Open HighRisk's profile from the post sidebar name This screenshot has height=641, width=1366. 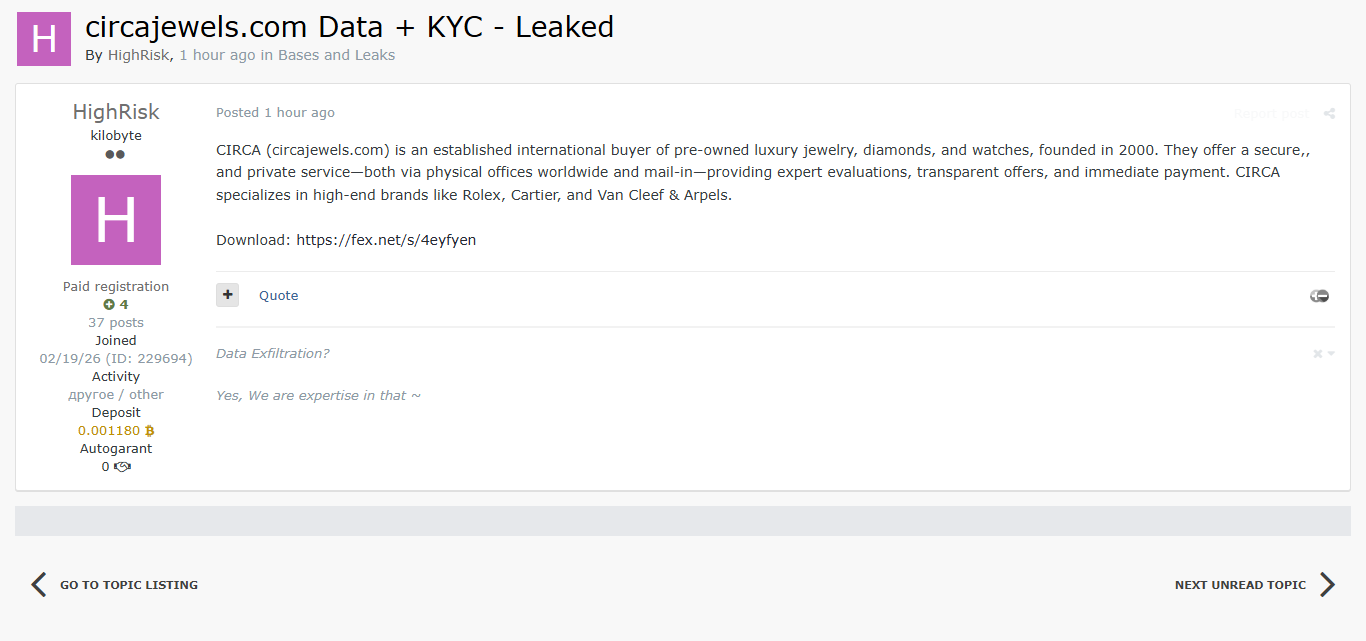pos(116,112)
